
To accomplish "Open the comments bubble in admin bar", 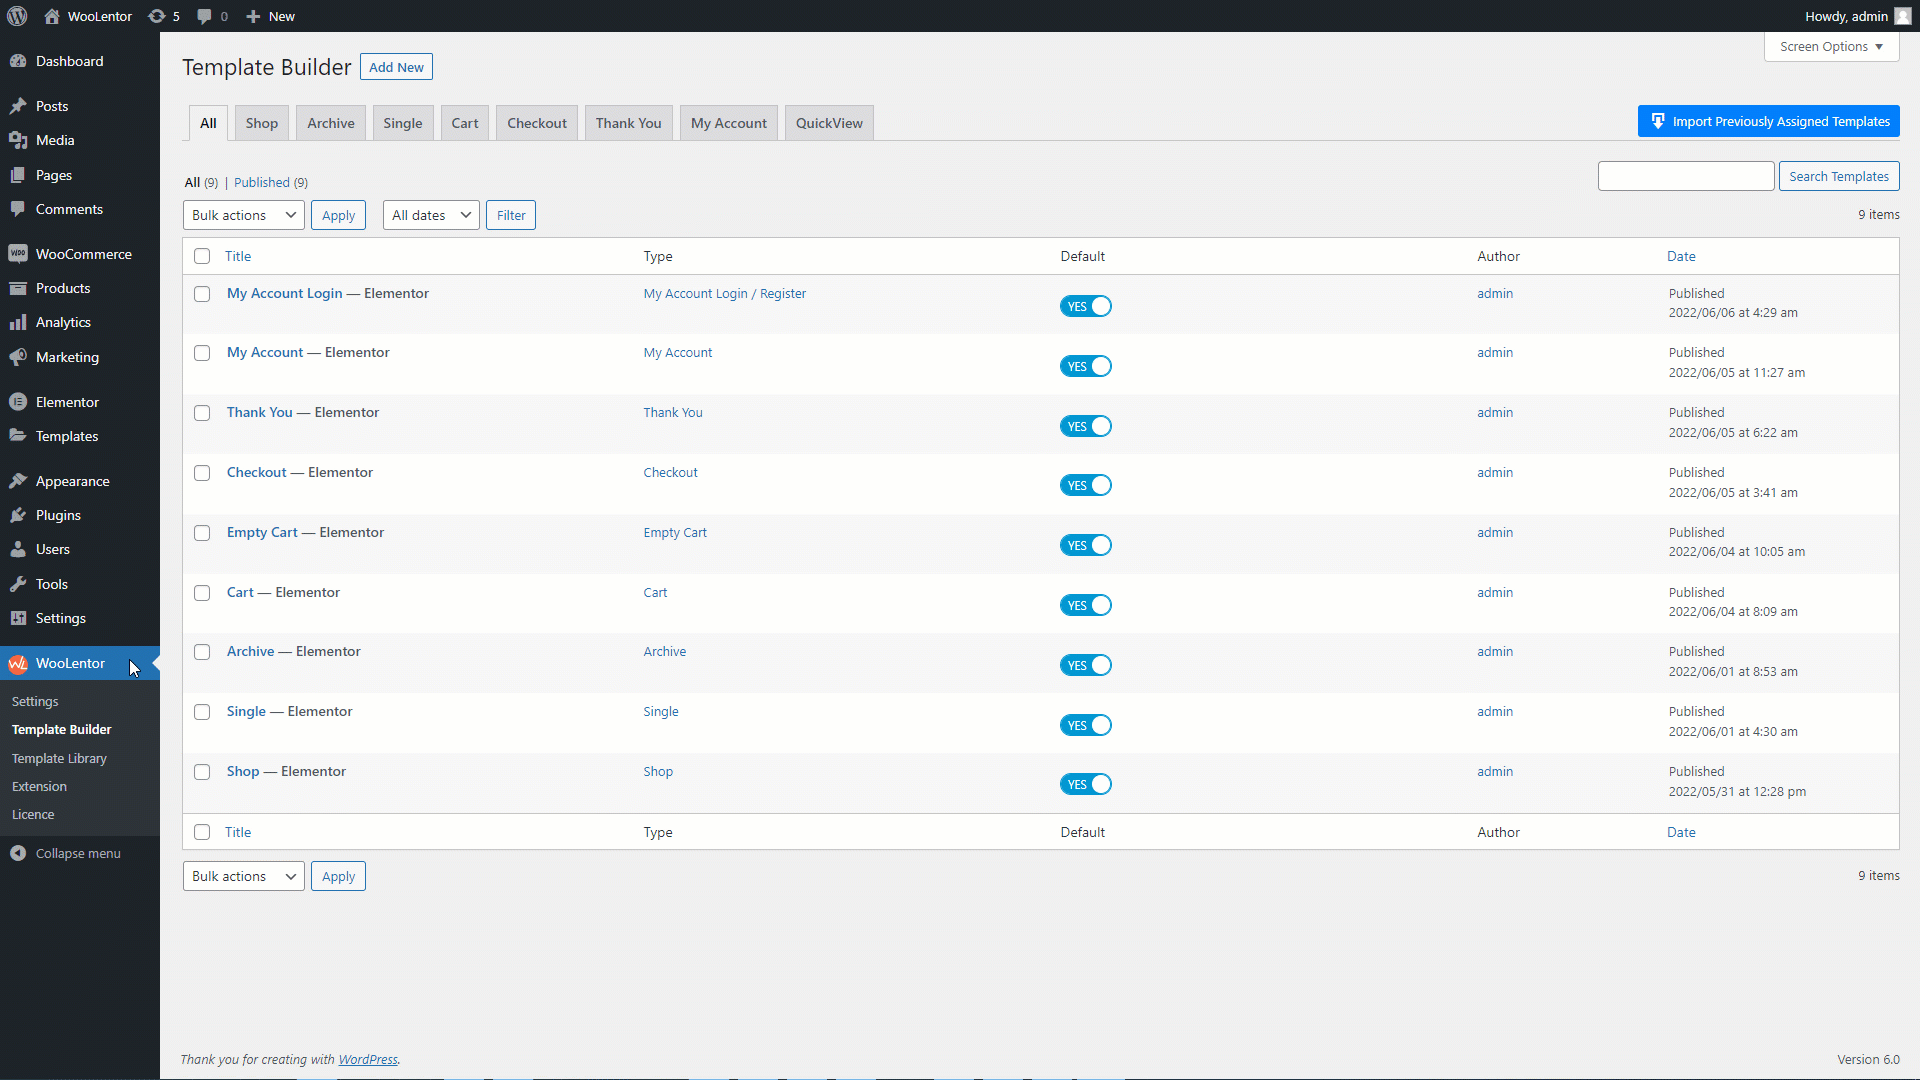I will [x=205, y=16].
